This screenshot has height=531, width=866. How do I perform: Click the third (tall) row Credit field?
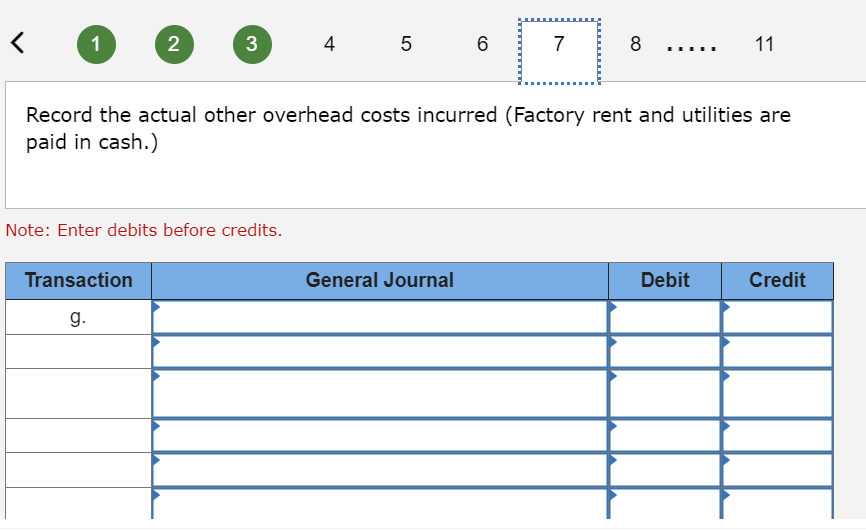pyautogui.click(x=777, y=393)
